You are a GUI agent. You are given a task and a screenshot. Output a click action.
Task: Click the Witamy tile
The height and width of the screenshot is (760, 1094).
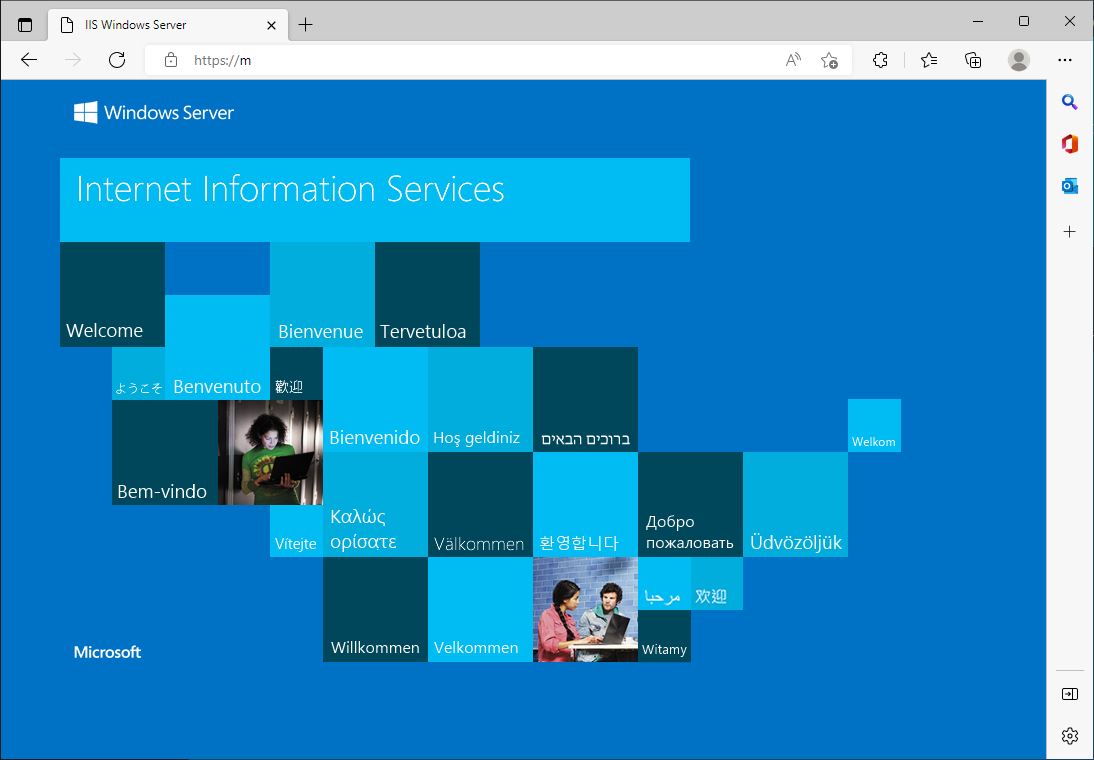pyautogui.click(x=664, y=636)
